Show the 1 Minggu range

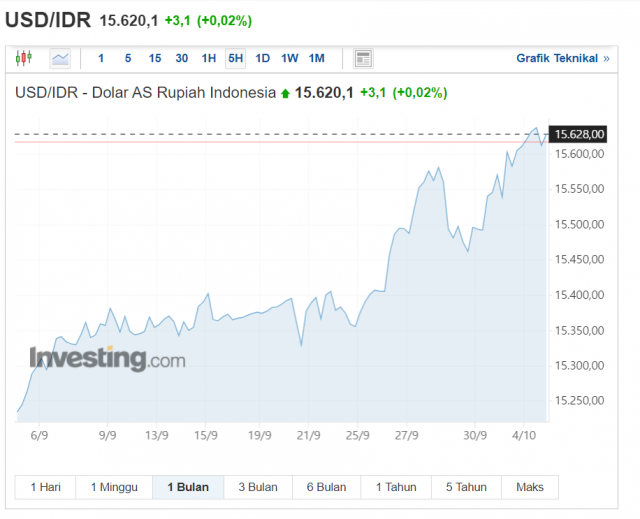pyautogui.click(x=114, y=487)
